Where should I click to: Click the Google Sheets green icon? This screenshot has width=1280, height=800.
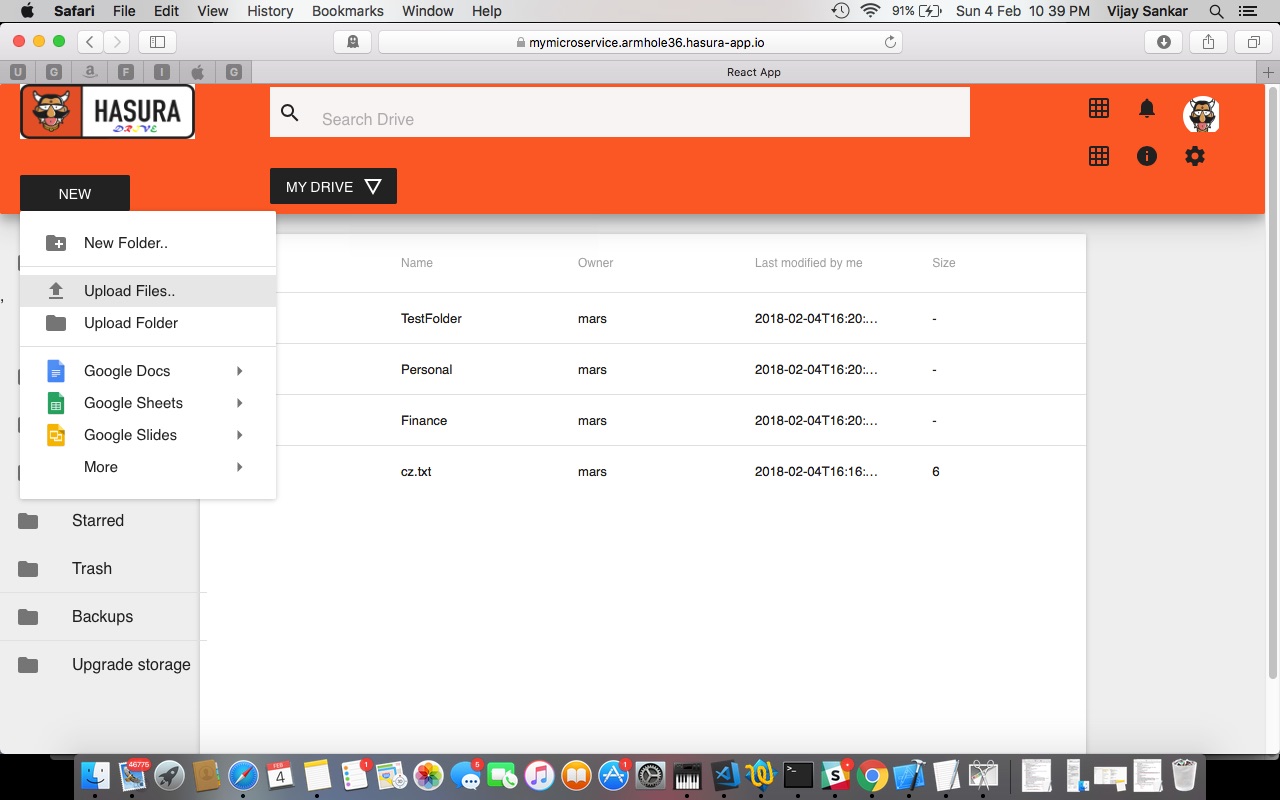pos(56,403)
